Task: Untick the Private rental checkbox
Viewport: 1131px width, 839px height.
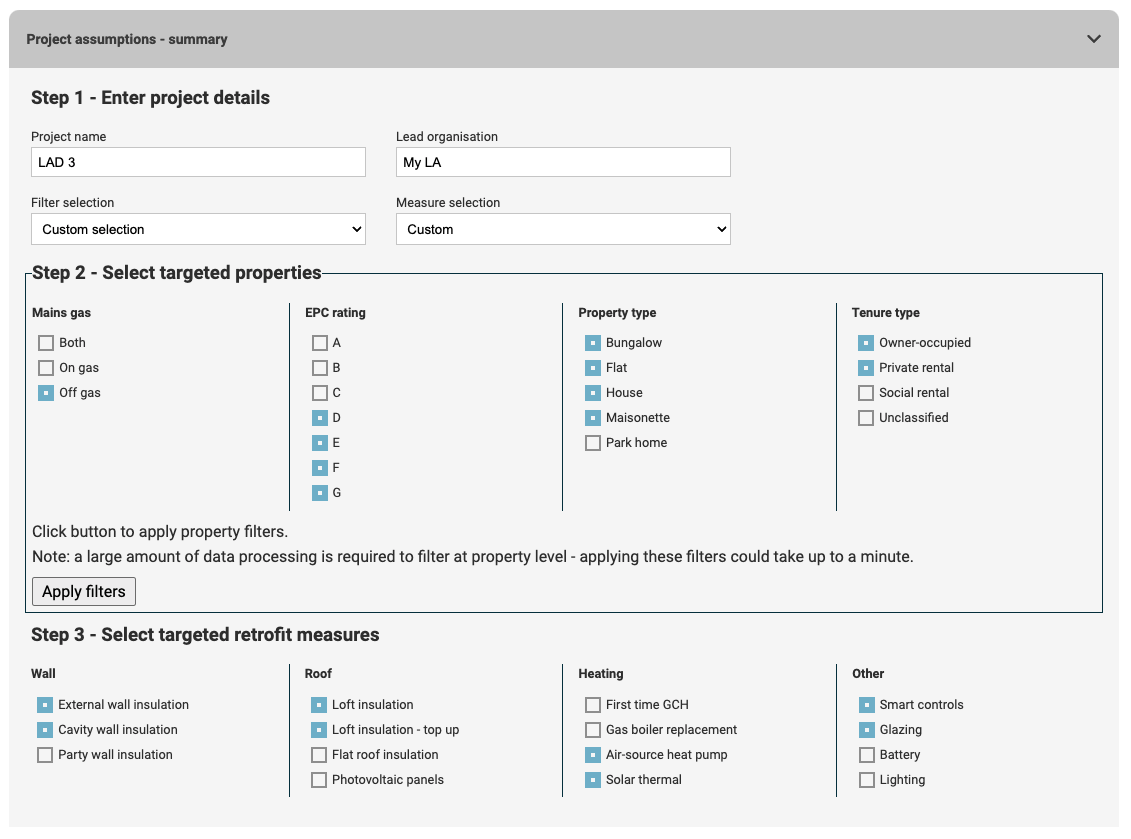Action: 866,368
